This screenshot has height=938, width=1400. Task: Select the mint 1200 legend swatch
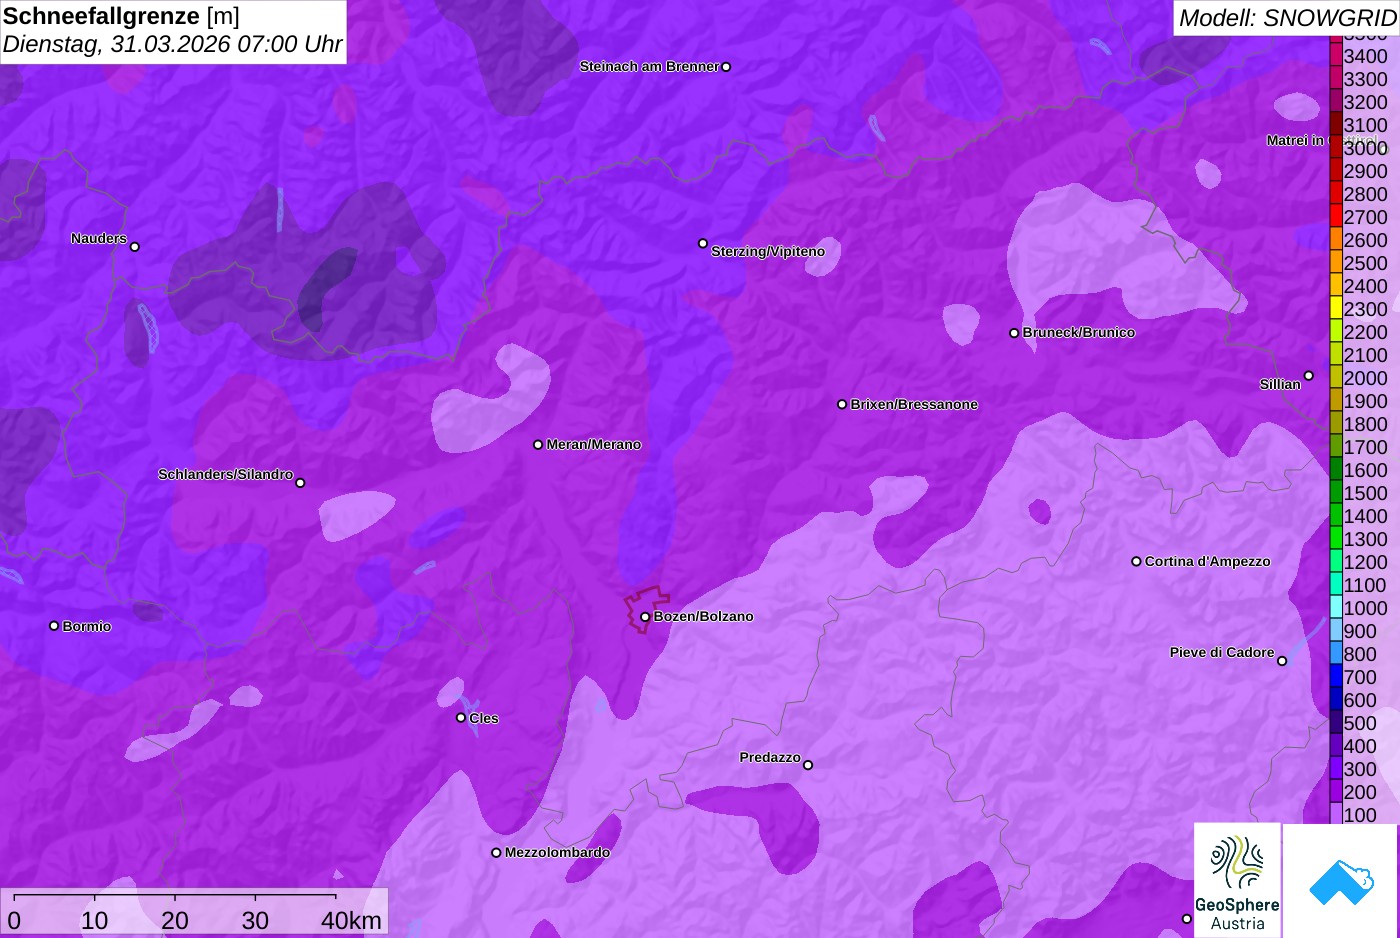tap(1336, 561)
